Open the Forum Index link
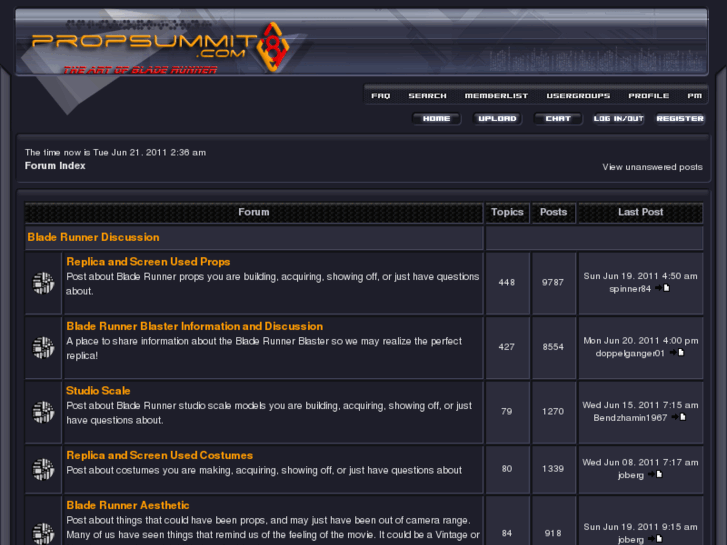 tap(55, 166)
